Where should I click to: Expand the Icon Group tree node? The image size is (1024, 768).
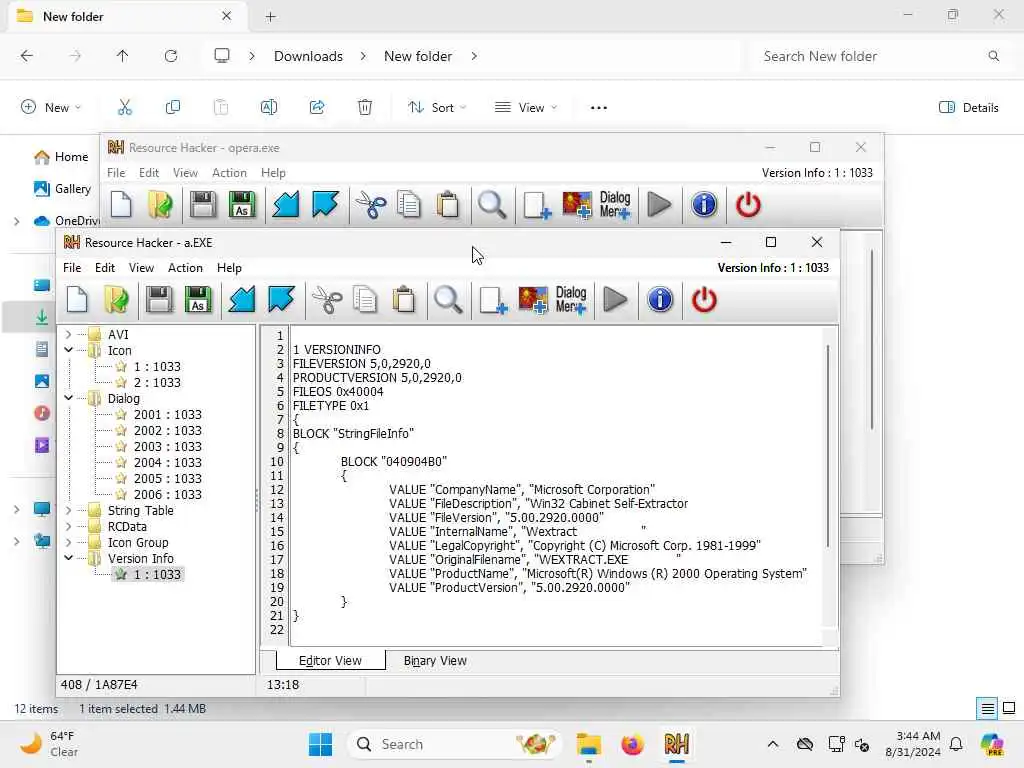pyautogui.click(x=68, y=543)
